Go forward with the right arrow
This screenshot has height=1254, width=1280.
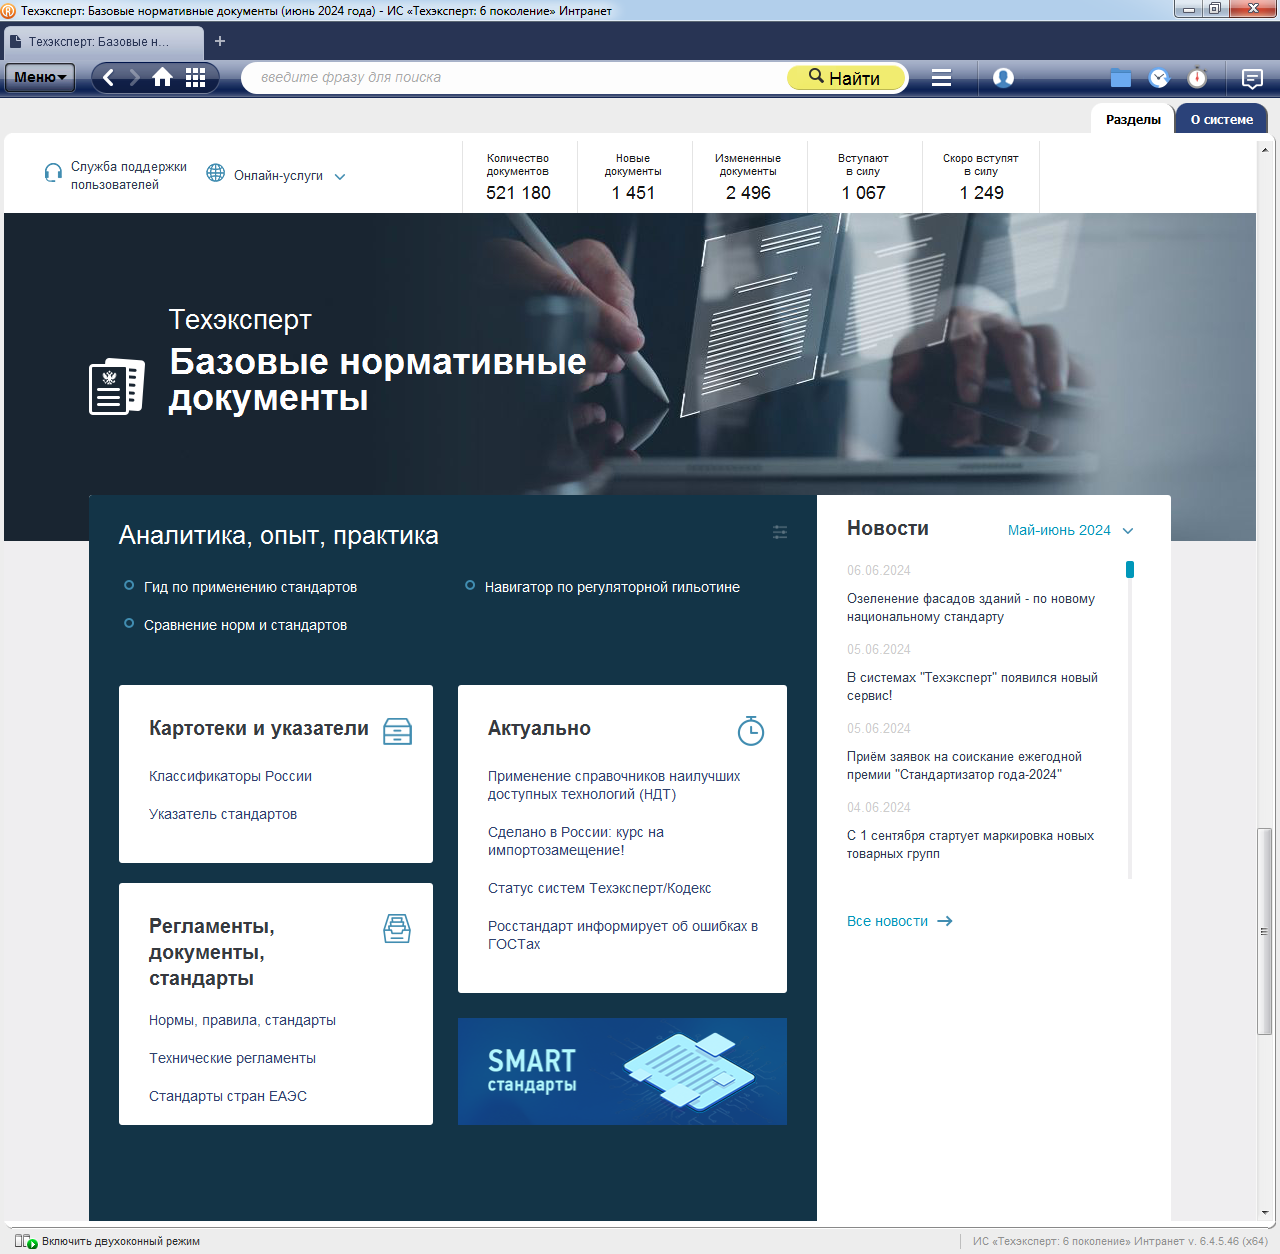coord(135,77)
